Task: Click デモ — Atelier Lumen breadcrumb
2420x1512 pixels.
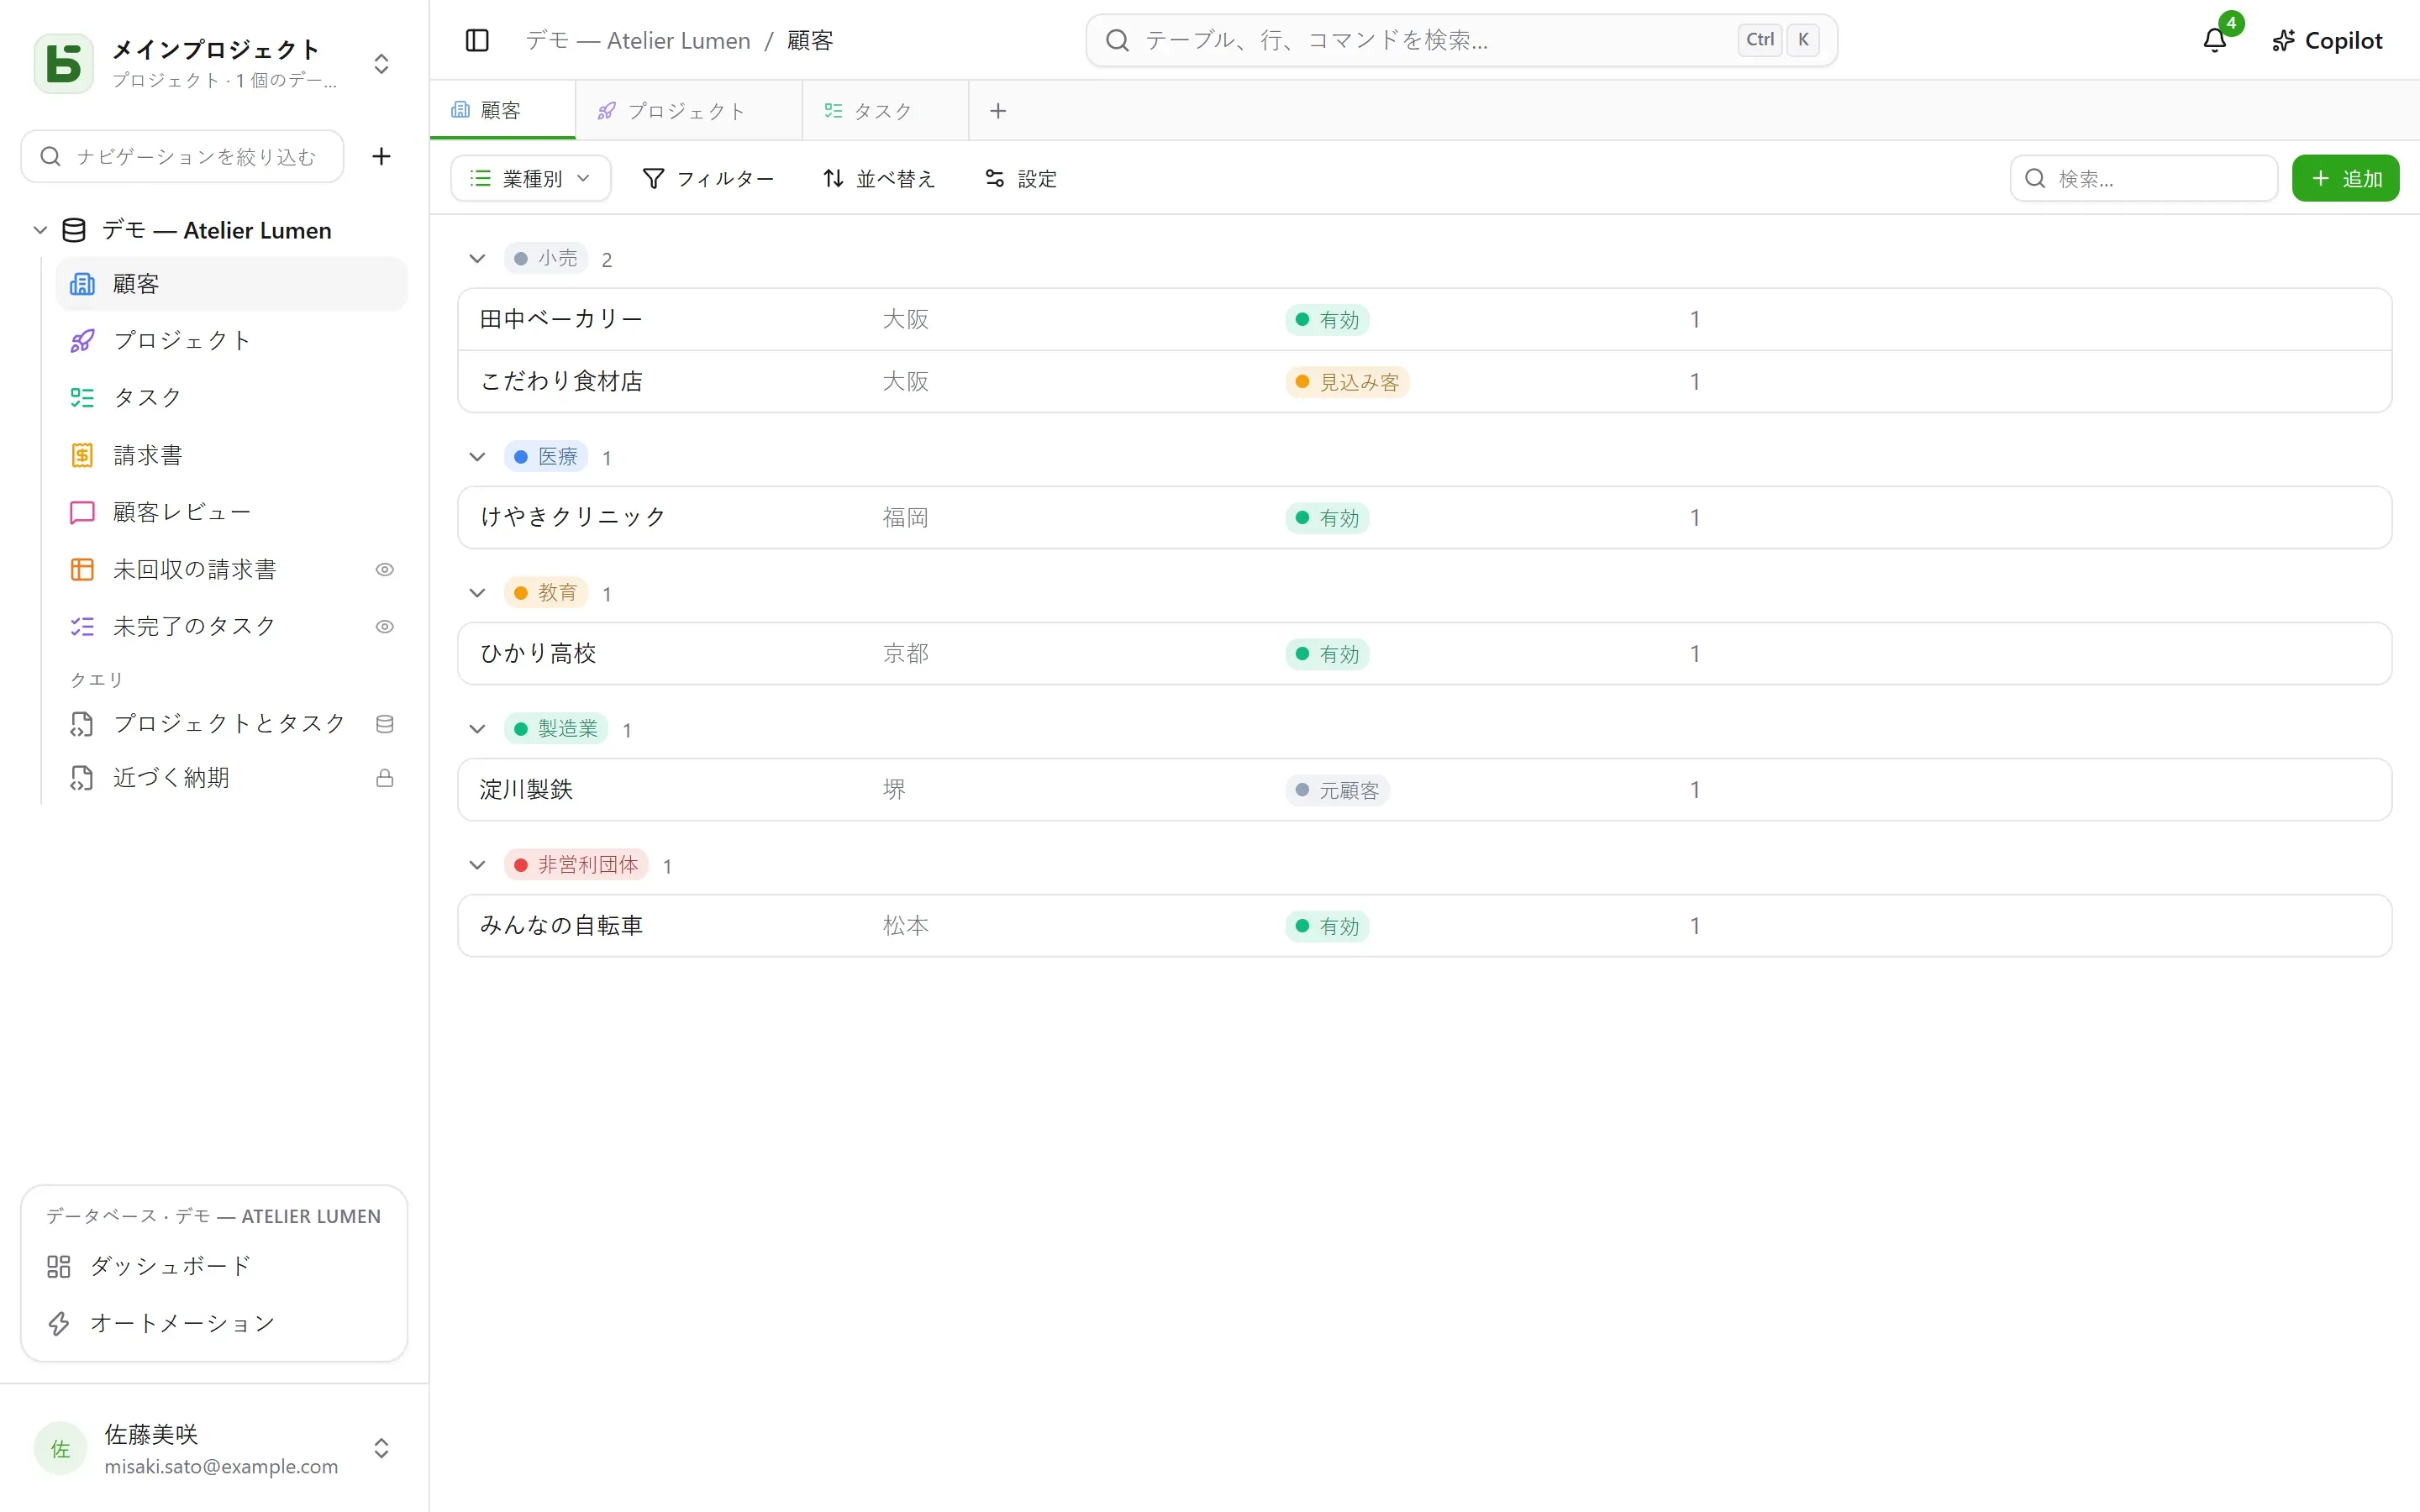Action: point(638,40)
